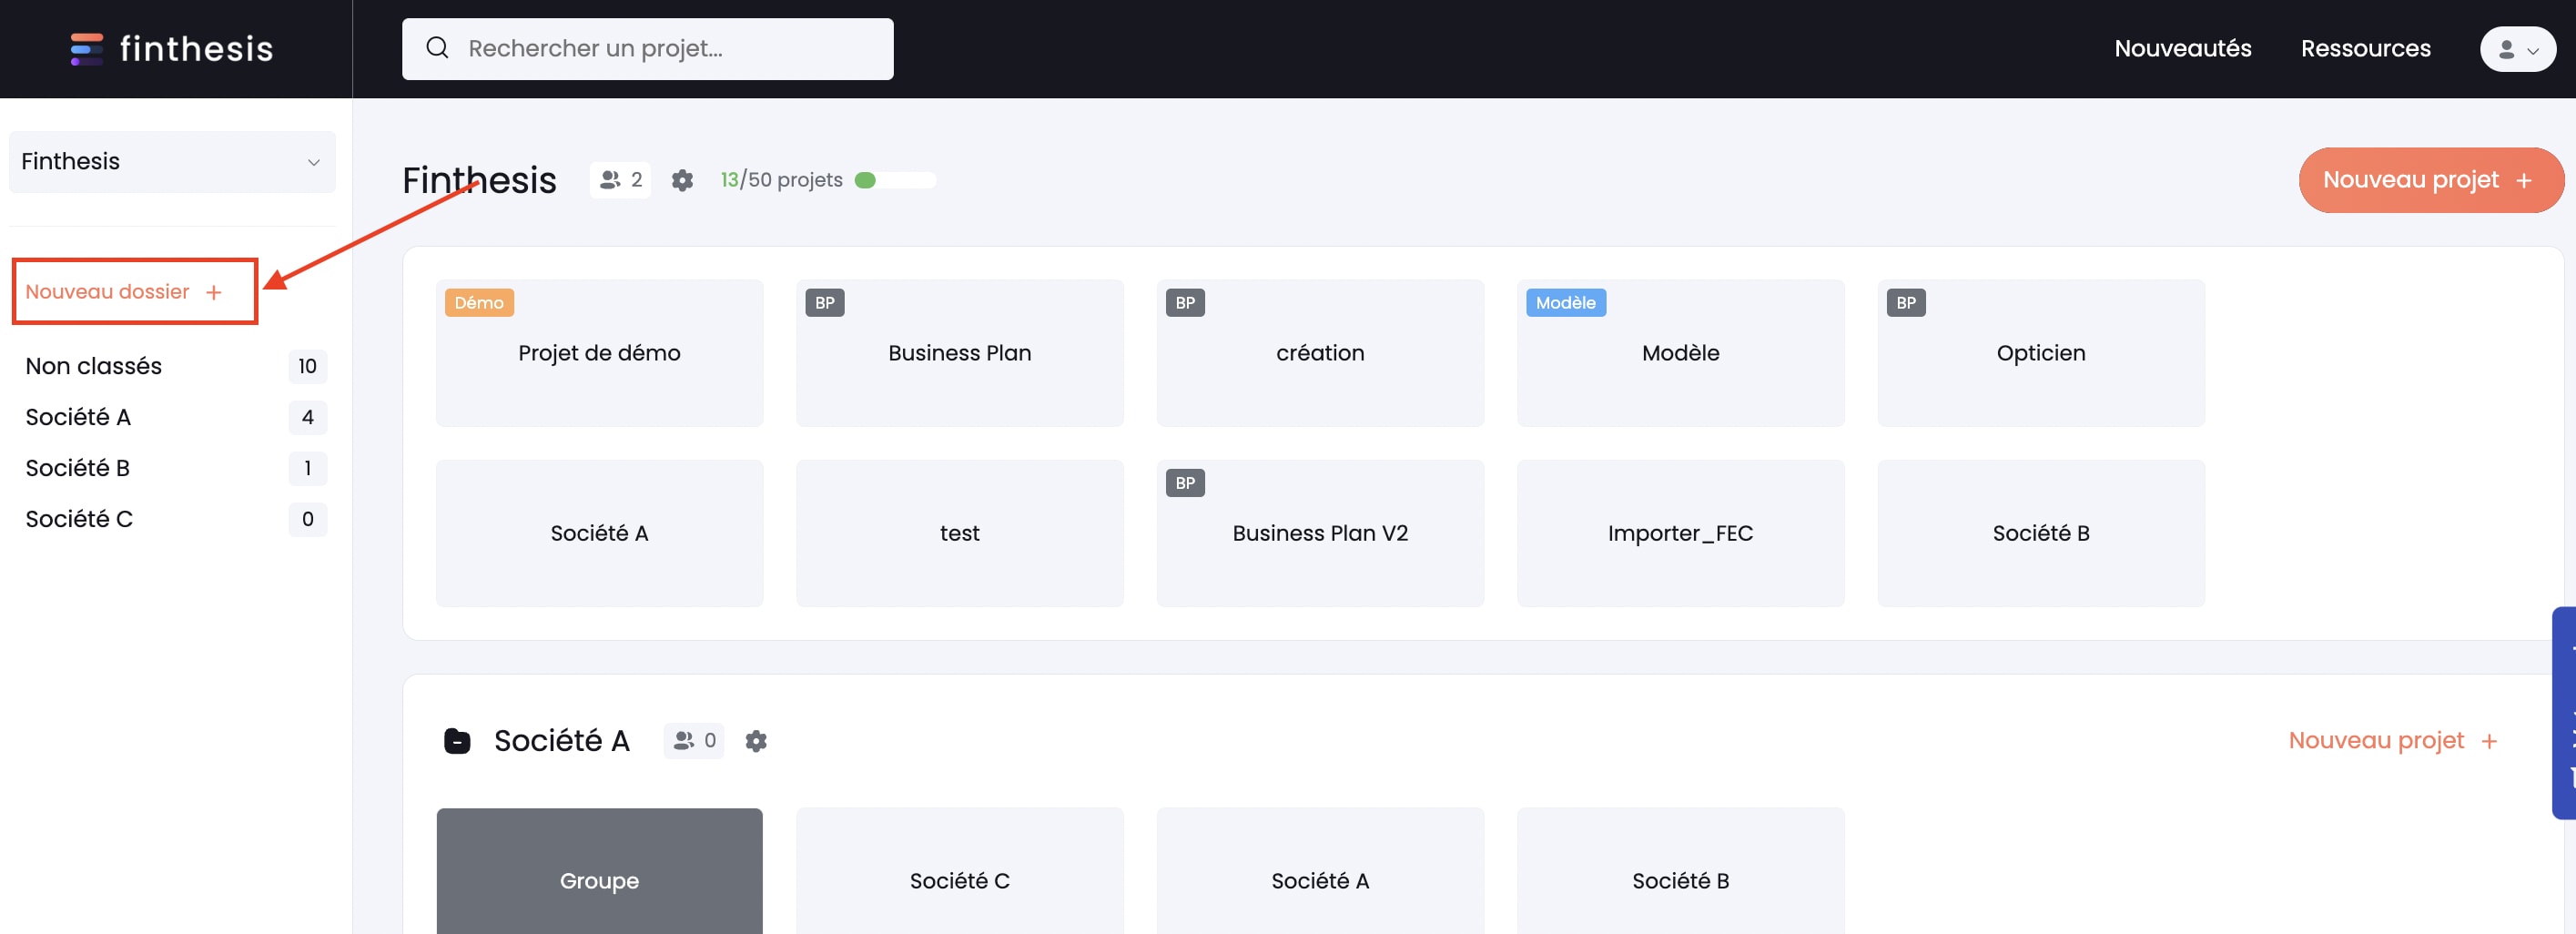Click the Modèle badge on Modèle card

pos(1565,303)
